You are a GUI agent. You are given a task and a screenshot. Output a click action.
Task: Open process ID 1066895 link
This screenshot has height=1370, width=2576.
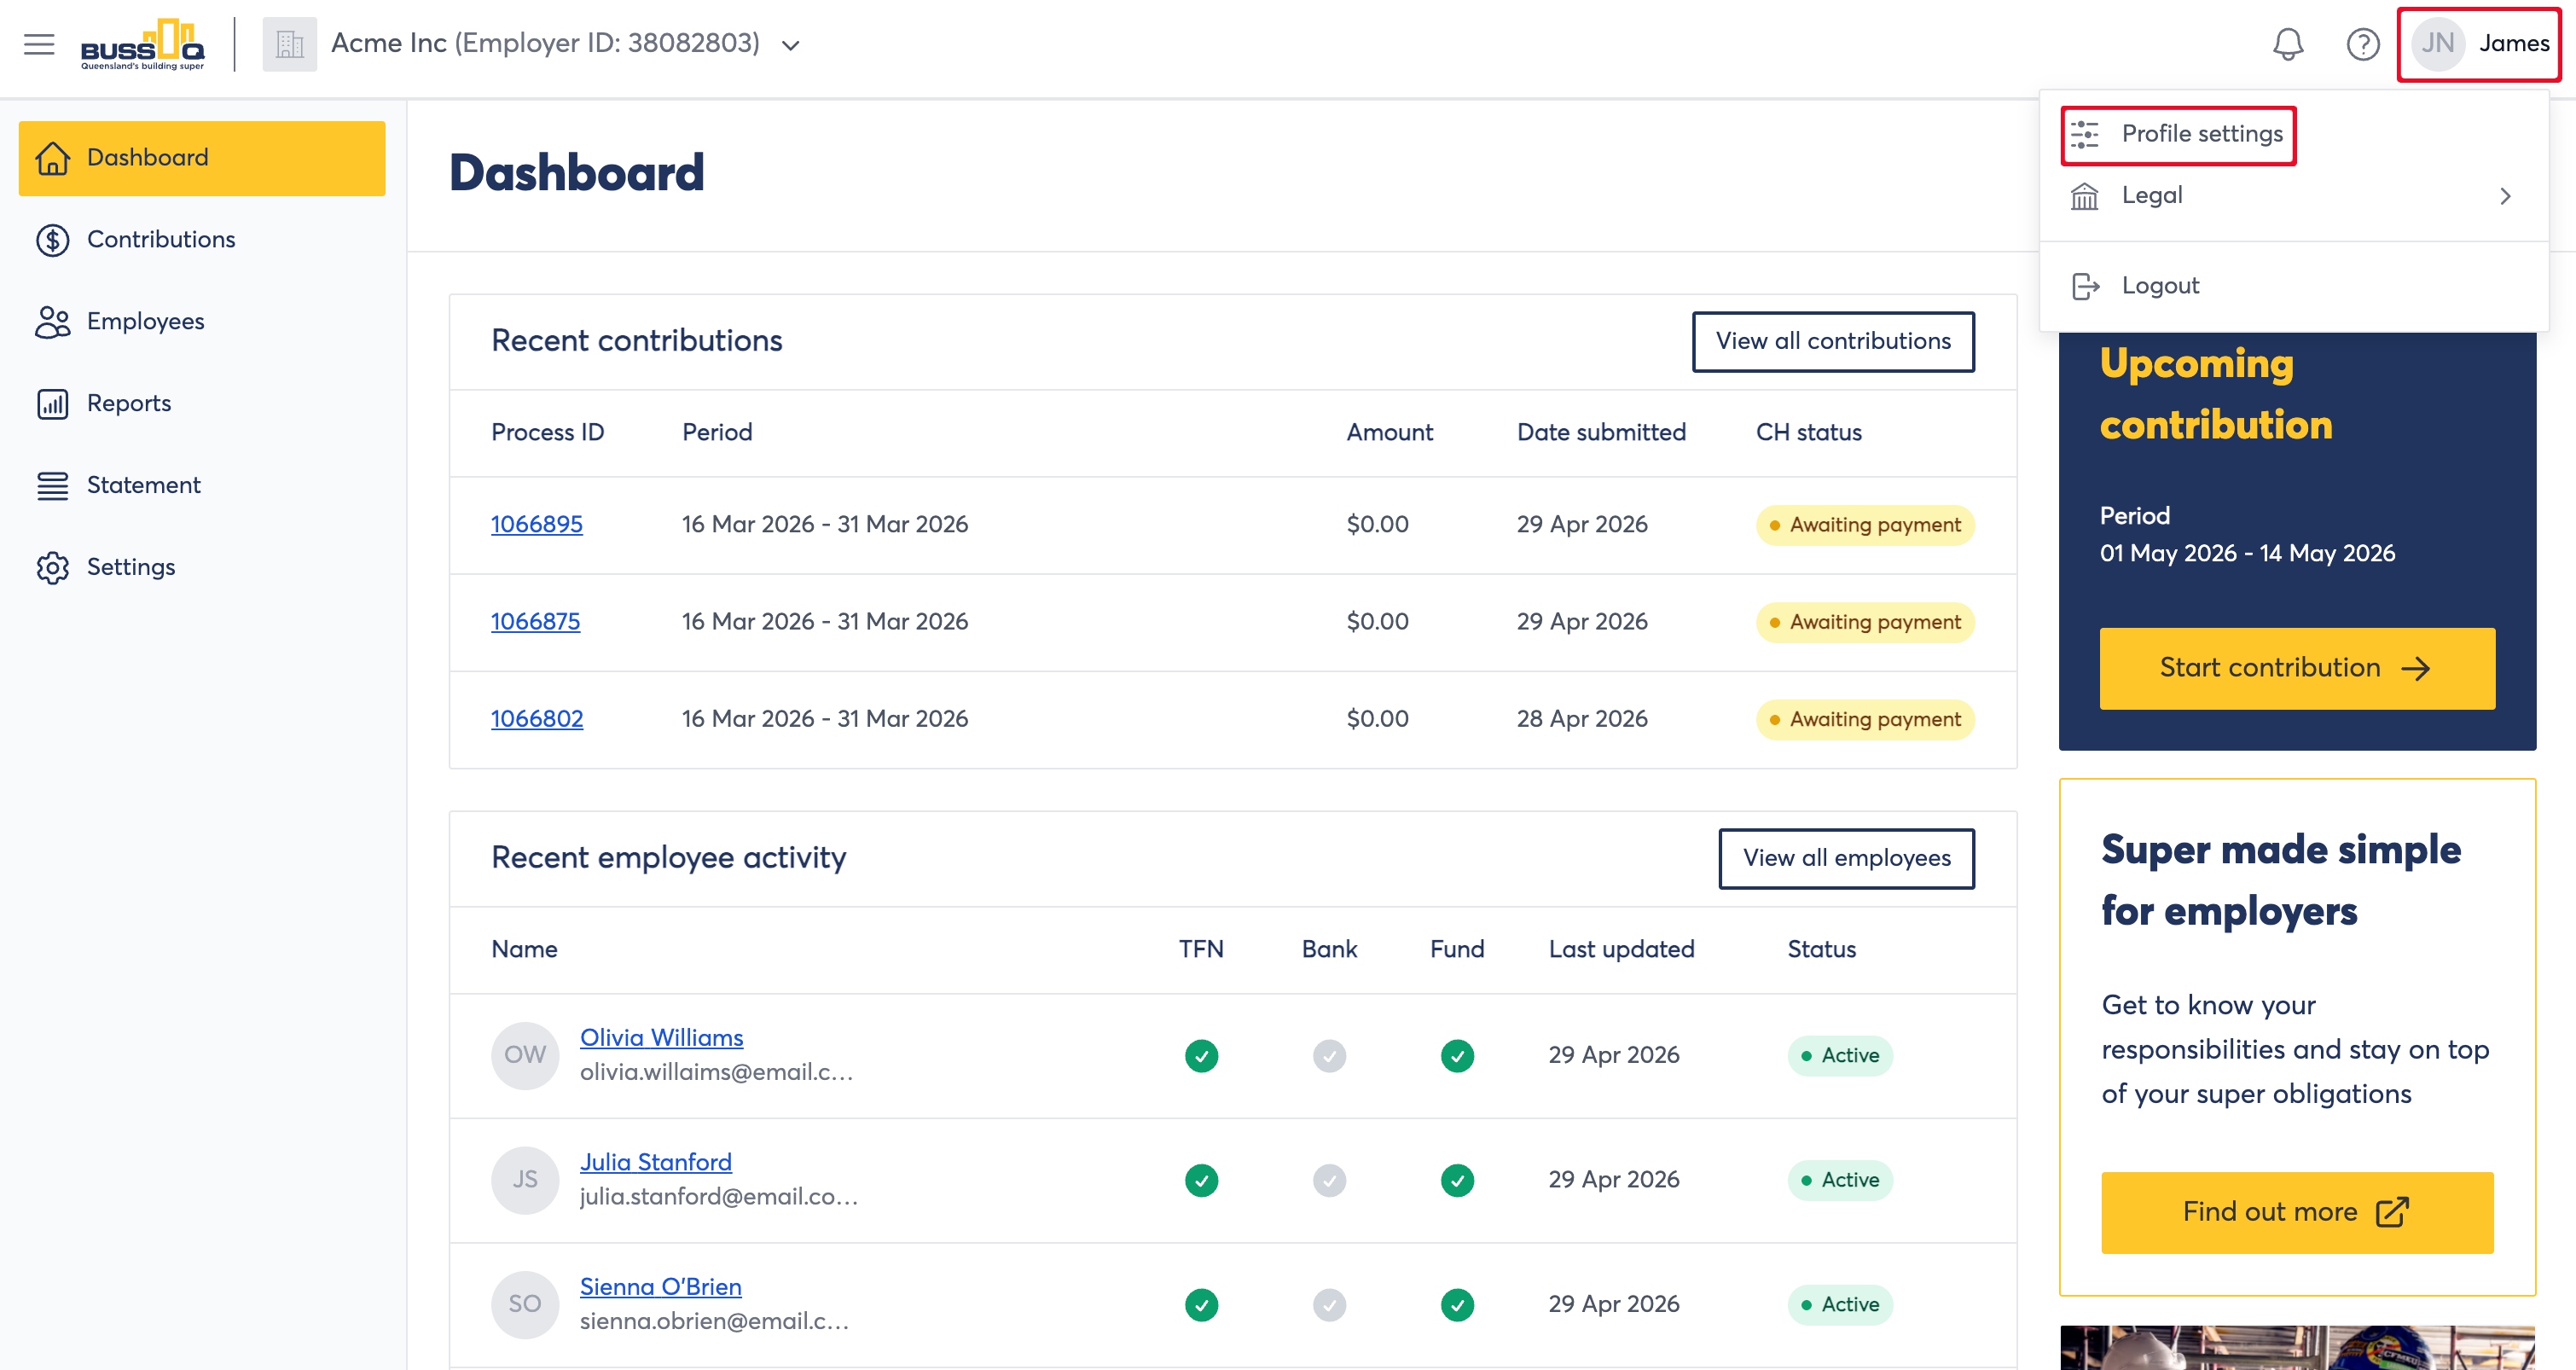coord(536,525)
